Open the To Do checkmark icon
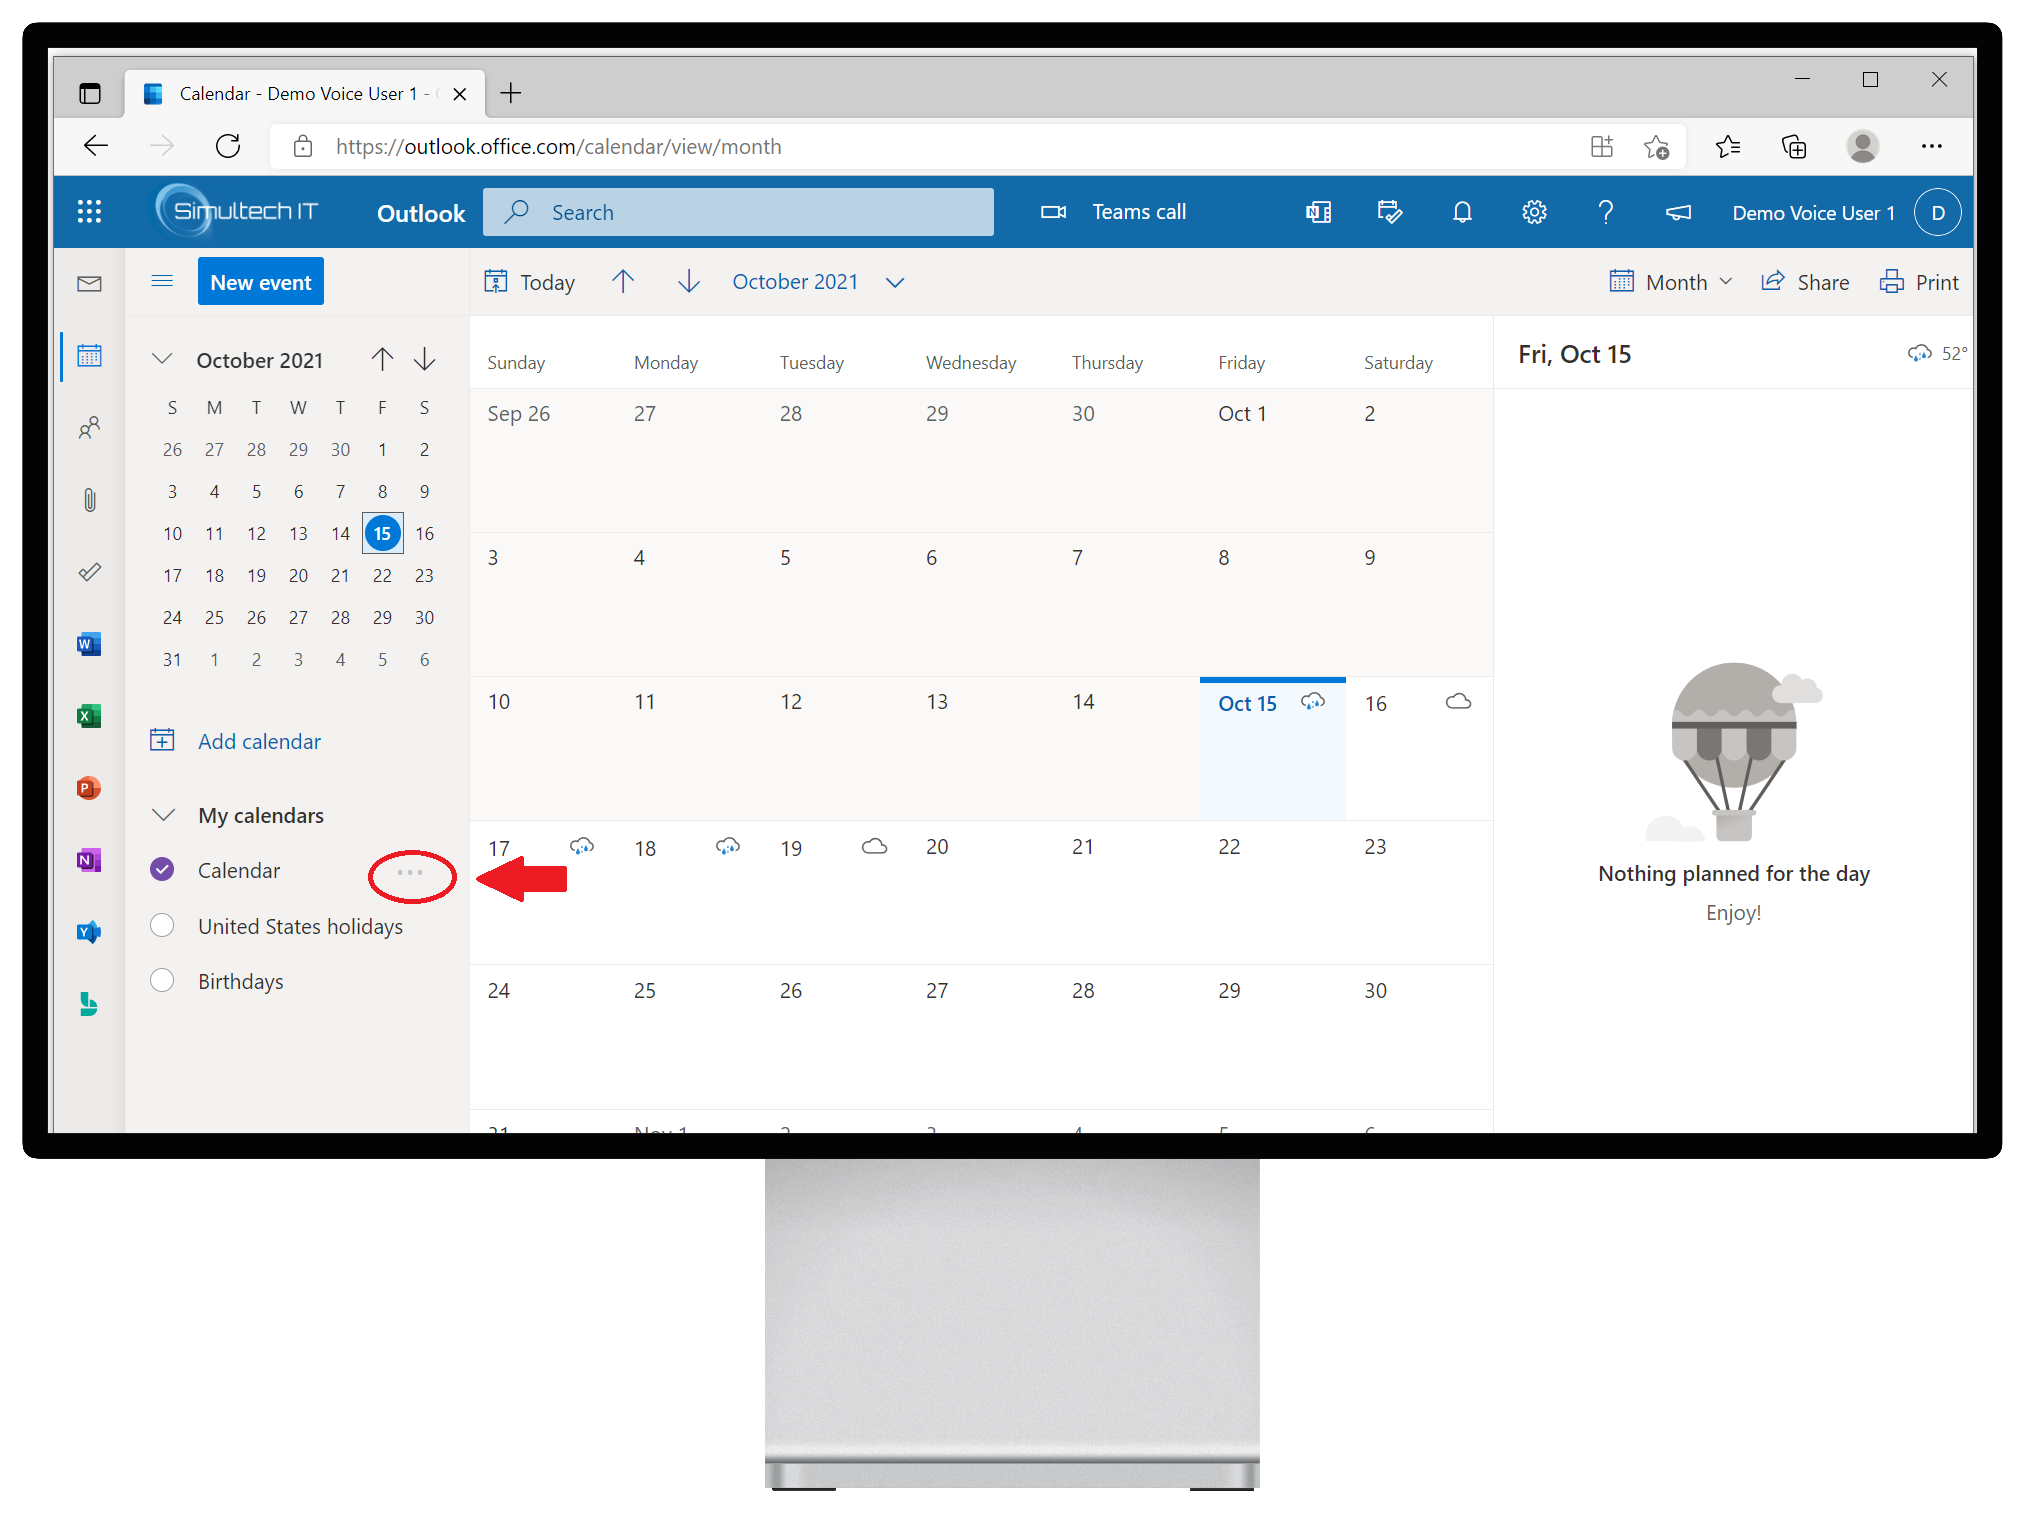 (x=89, y=572)
